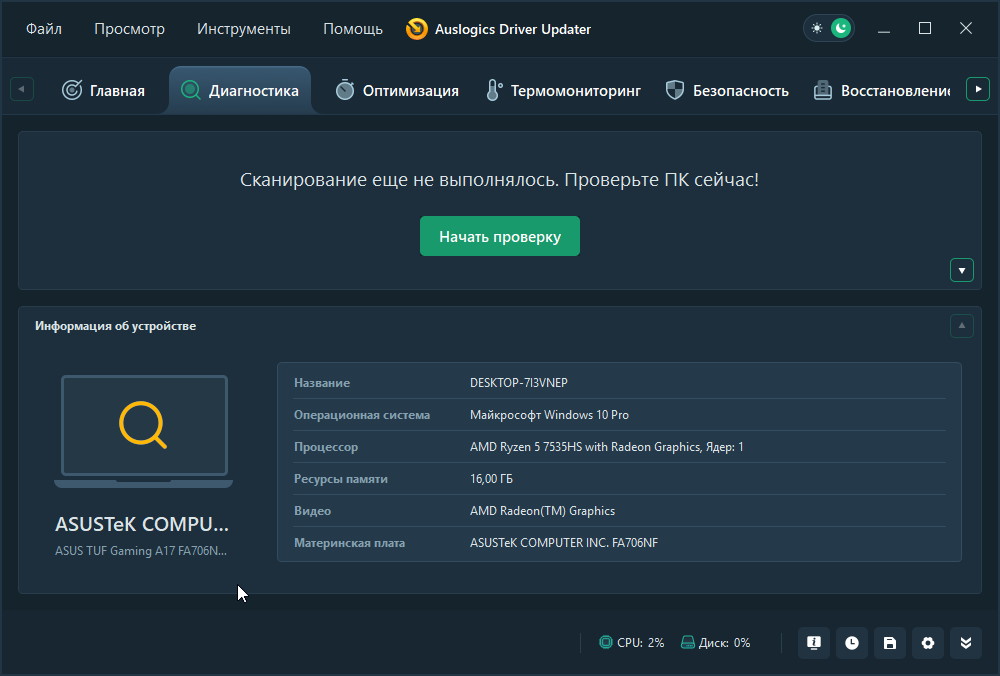The image size is (1000, 676).
Task: Open the Помощь menu
Action: point(353,29)
